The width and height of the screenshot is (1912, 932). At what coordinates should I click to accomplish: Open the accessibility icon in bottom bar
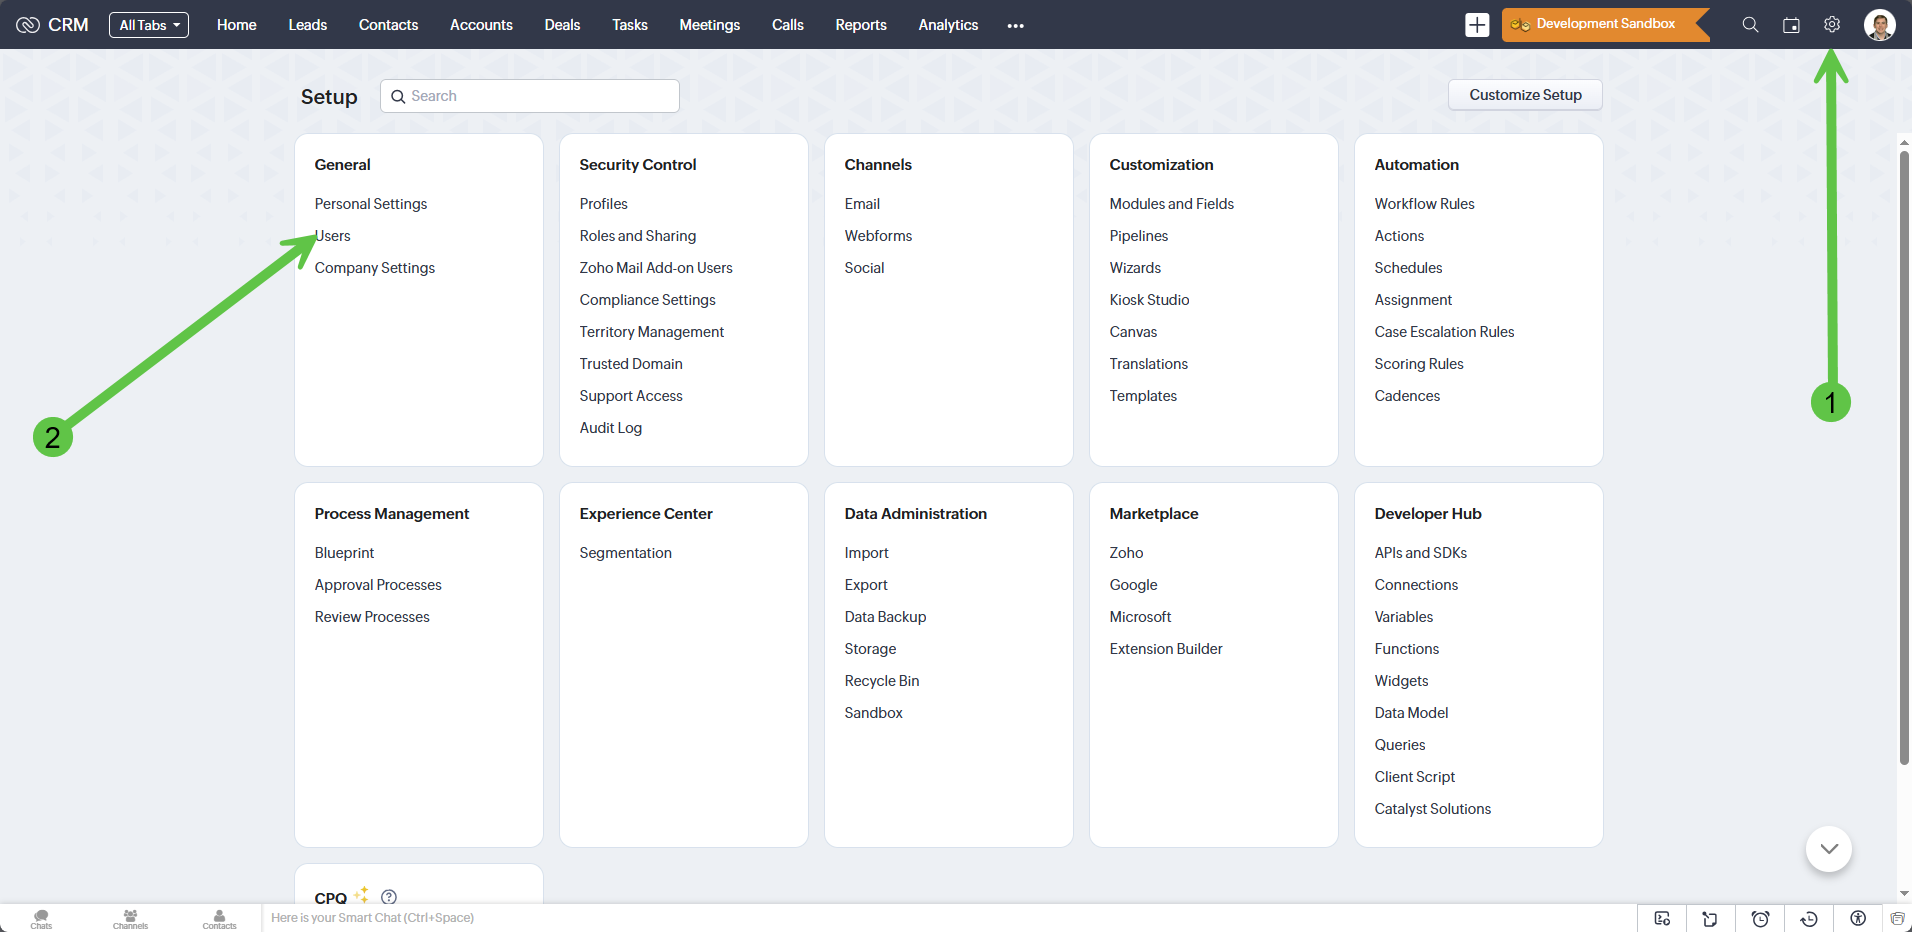coord(1858,918)
